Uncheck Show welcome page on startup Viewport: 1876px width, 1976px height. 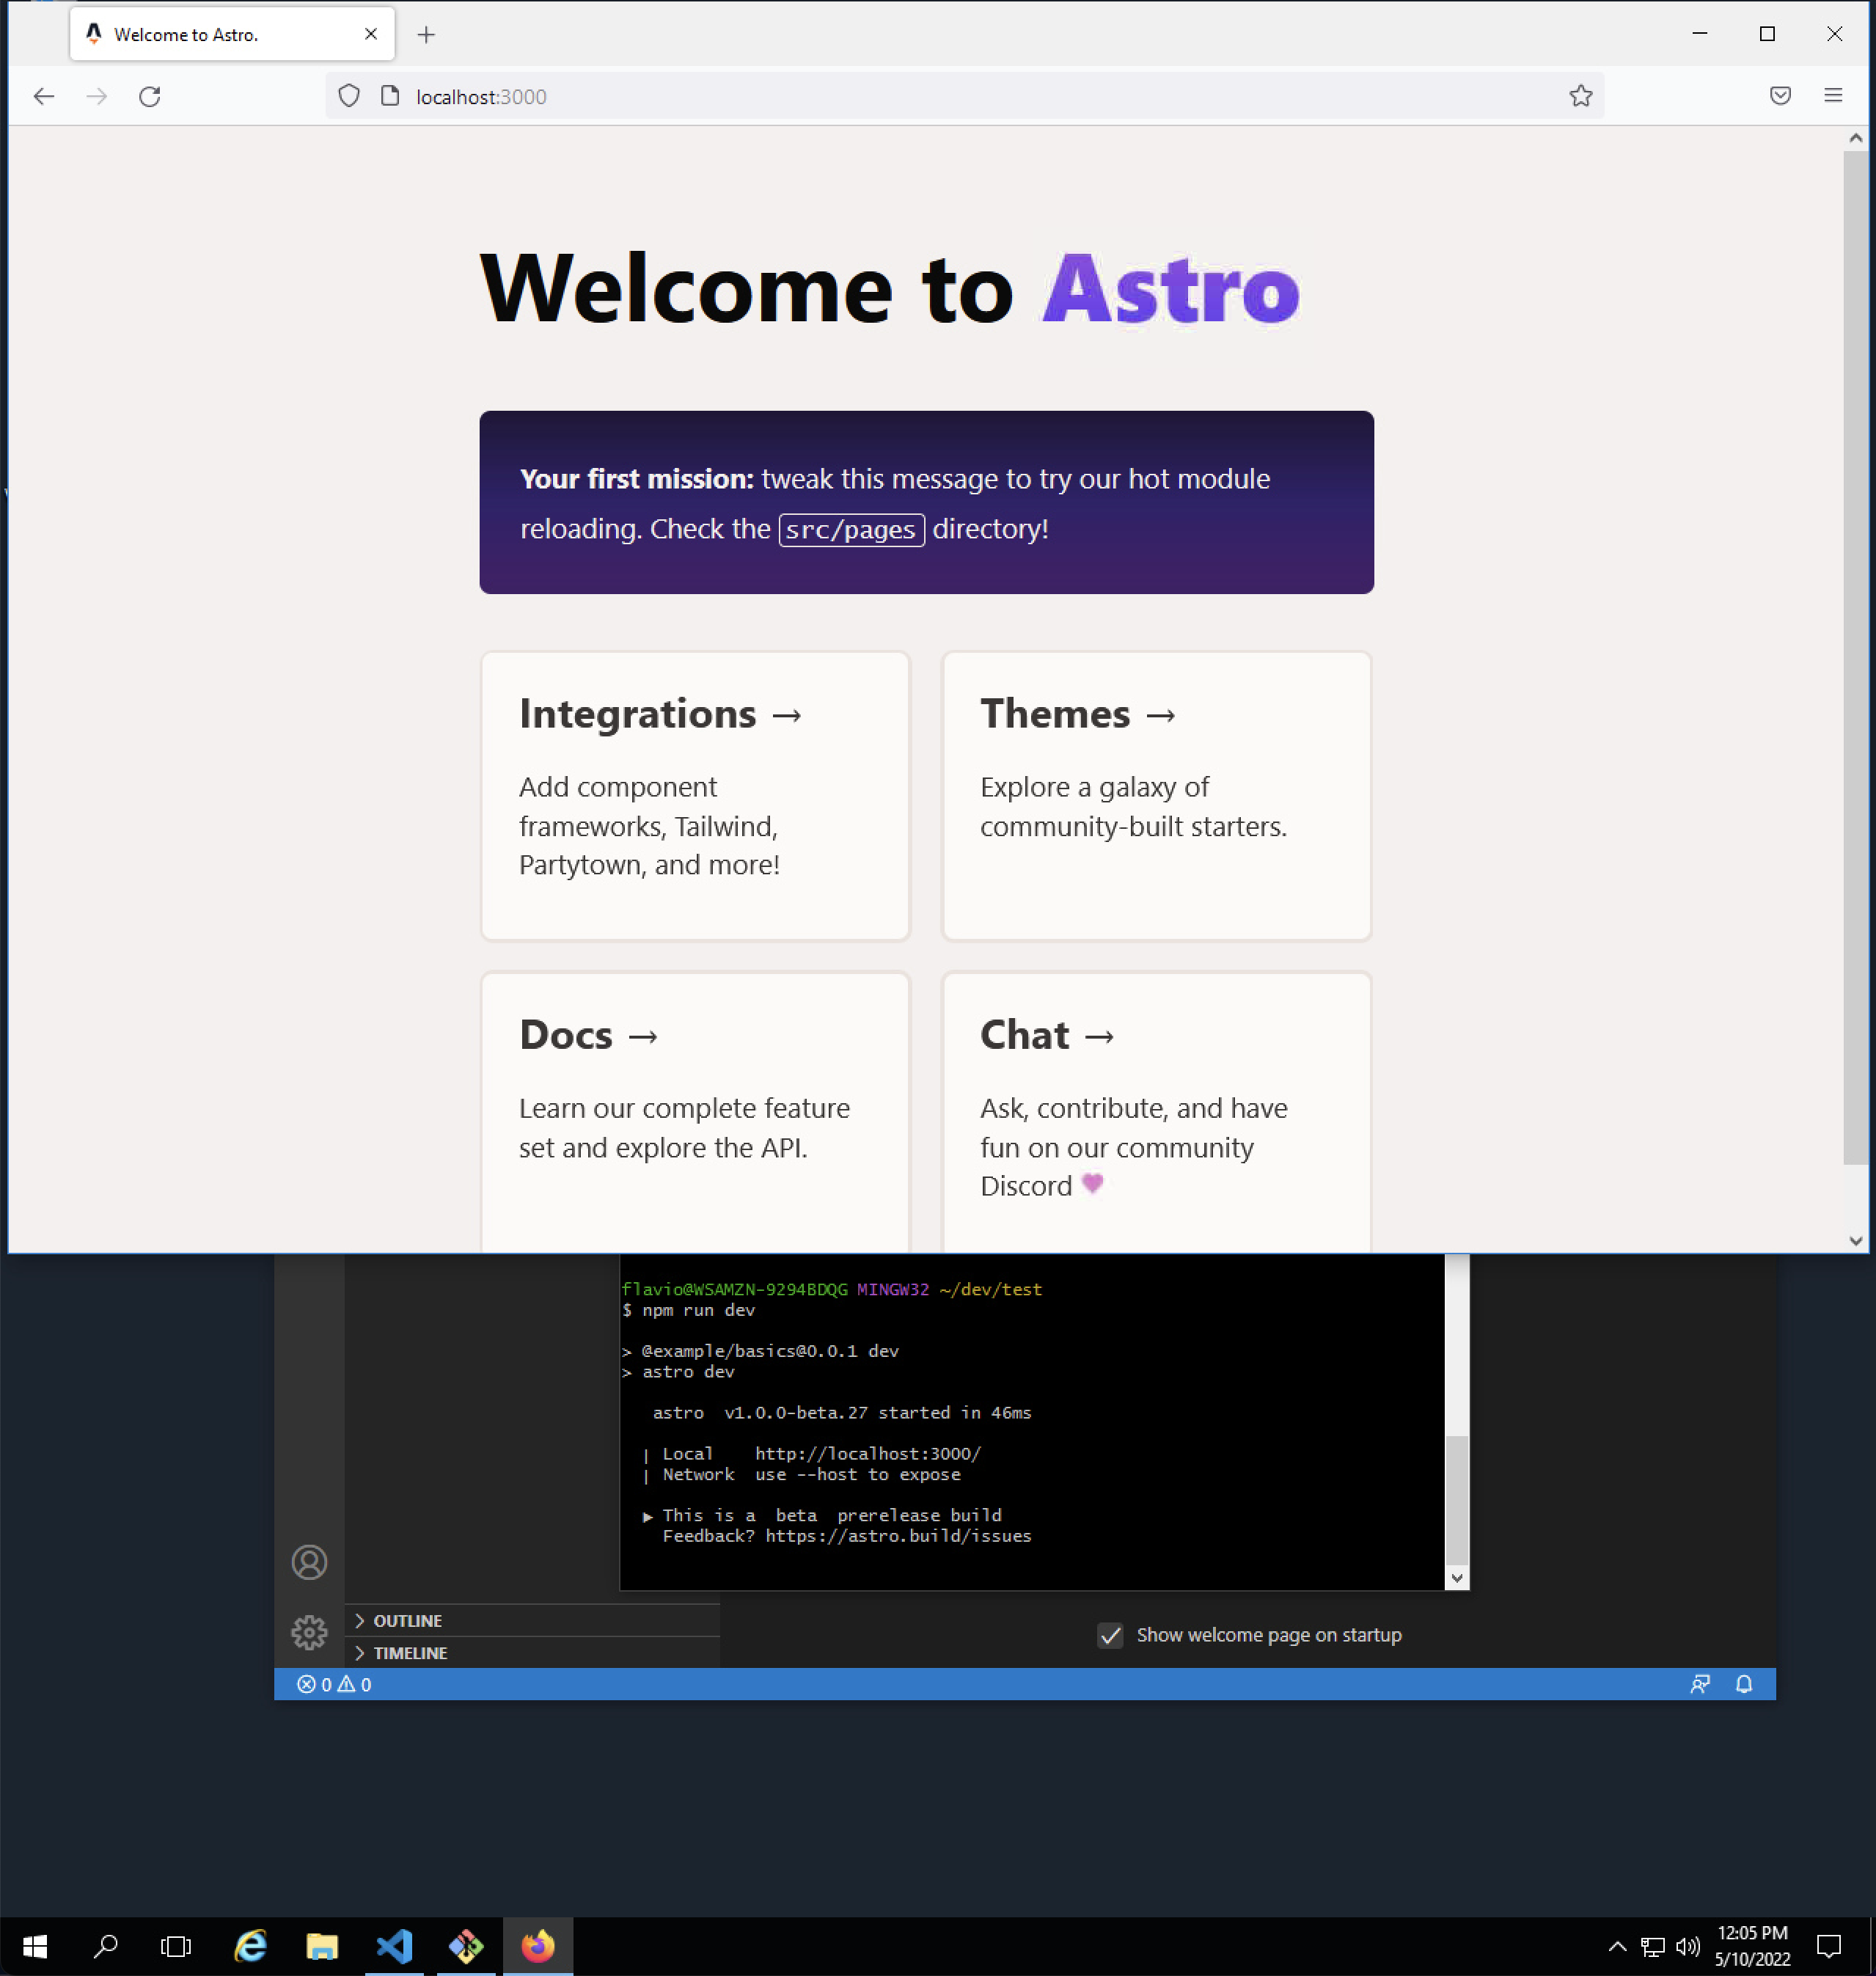(1109, 1635)
